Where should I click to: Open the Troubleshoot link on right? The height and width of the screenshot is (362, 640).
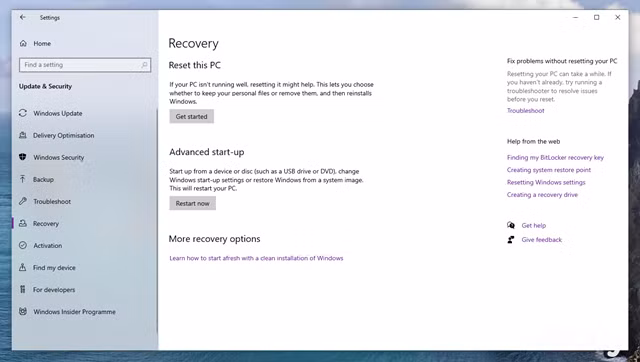click(x=525, y=111)
